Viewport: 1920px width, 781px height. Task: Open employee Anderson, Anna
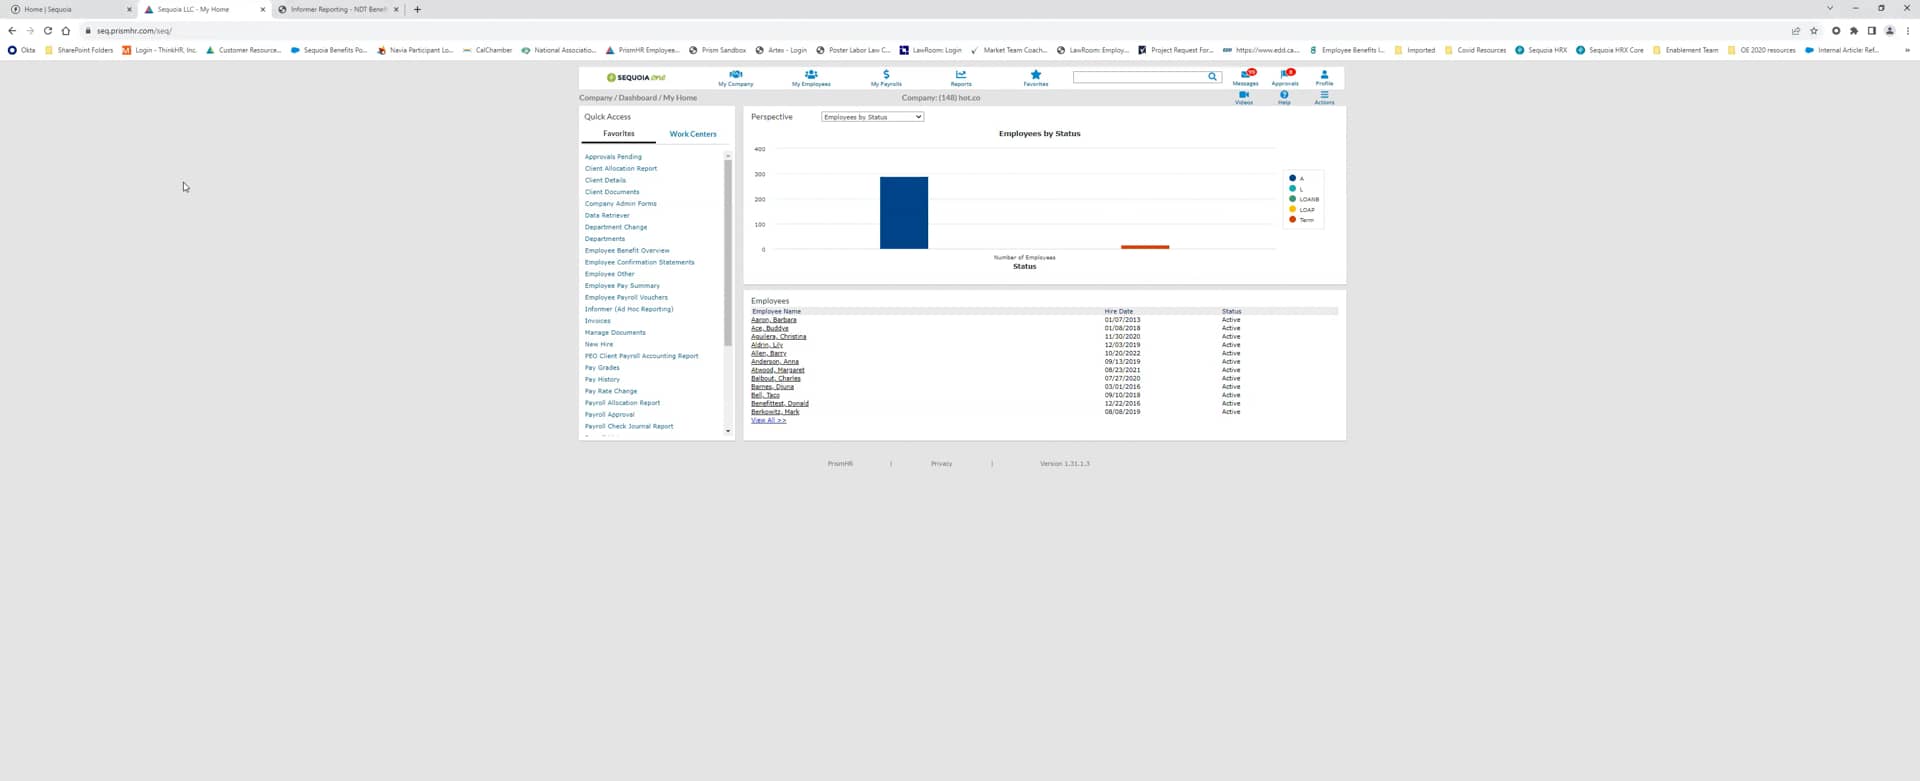pos(775,362)
